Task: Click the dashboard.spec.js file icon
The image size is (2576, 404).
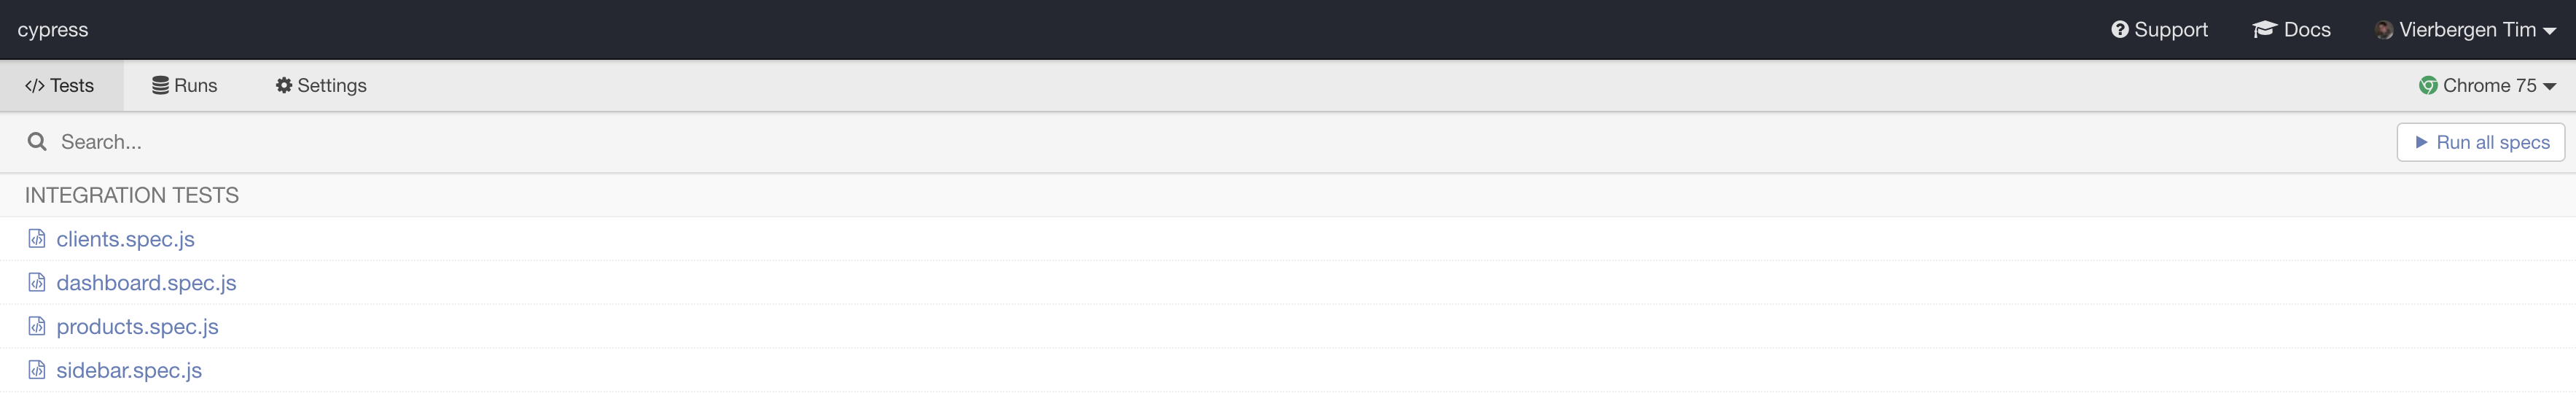Action: [x=37, y=283]
